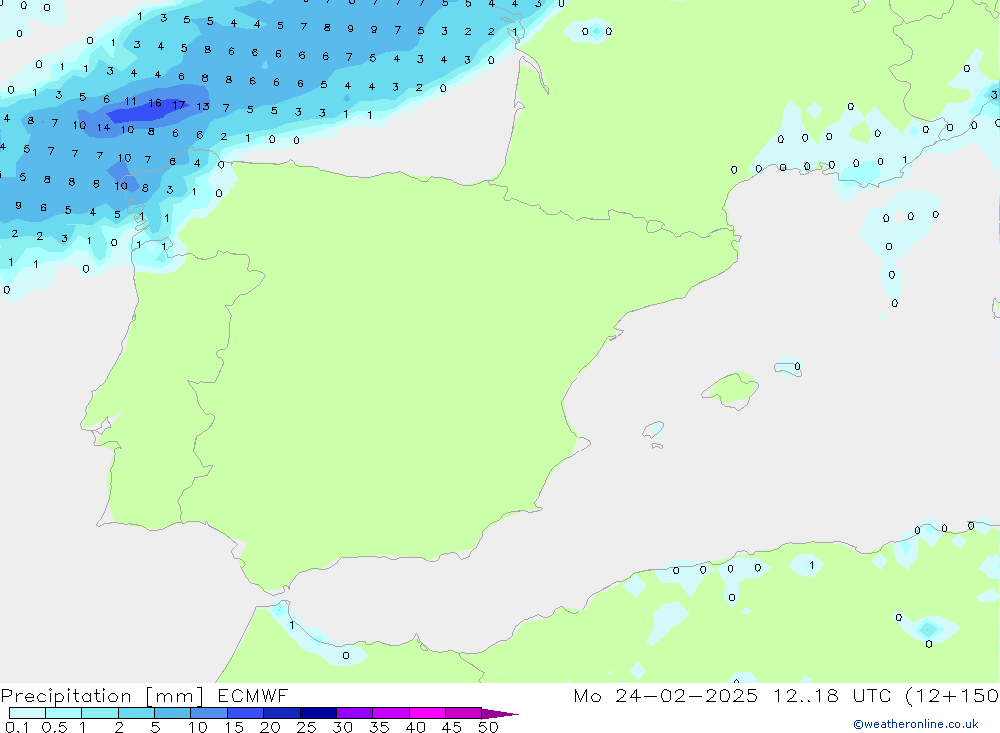This screenshot has height=733, width=1000.
Task: Click the '40' legend label
Action: [x=415, y=727]
